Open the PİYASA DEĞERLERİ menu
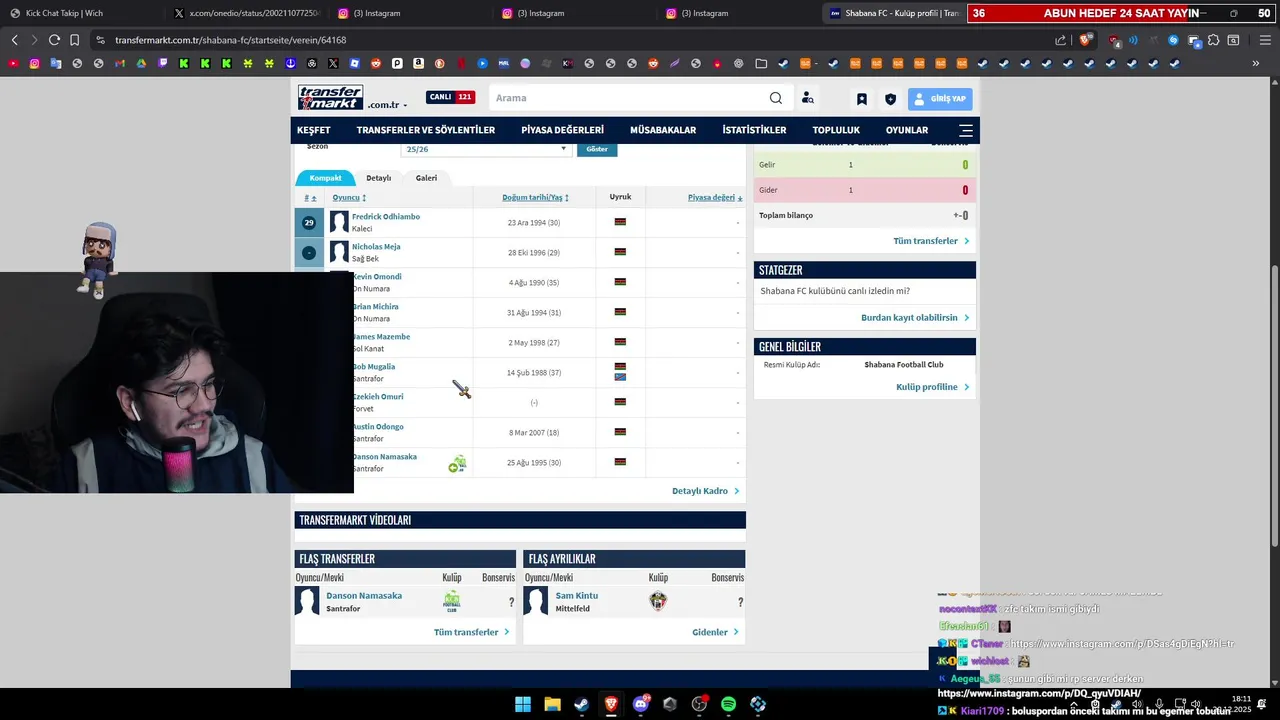Viewport: 1280px width, 720px height. click(563, 130)
